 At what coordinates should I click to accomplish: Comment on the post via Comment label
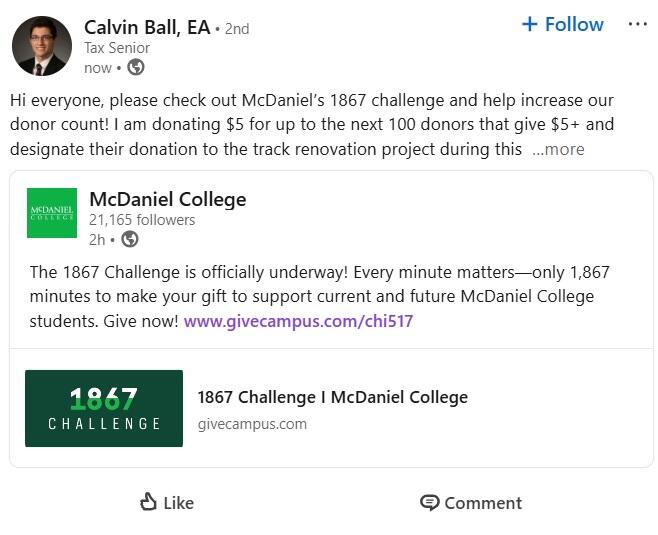(483, 503)
